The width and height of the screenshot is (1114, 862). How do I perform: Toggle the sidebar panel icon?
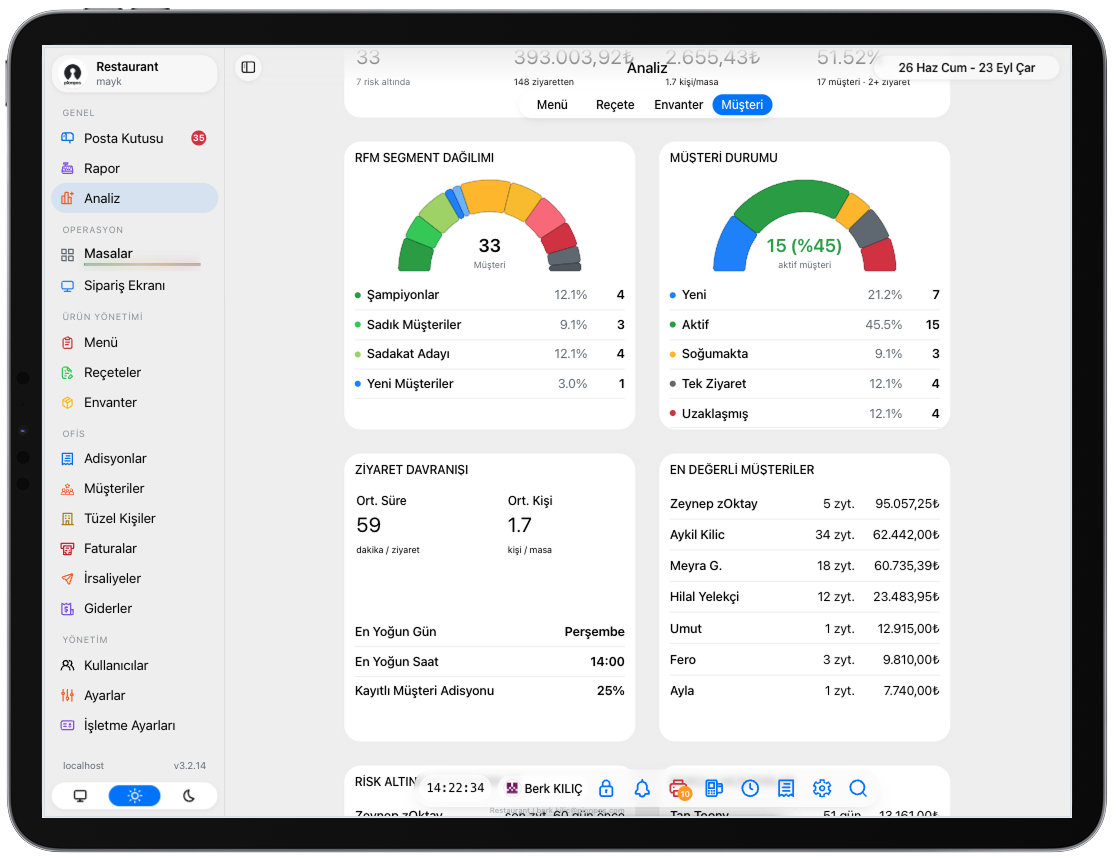click(248, 68)
